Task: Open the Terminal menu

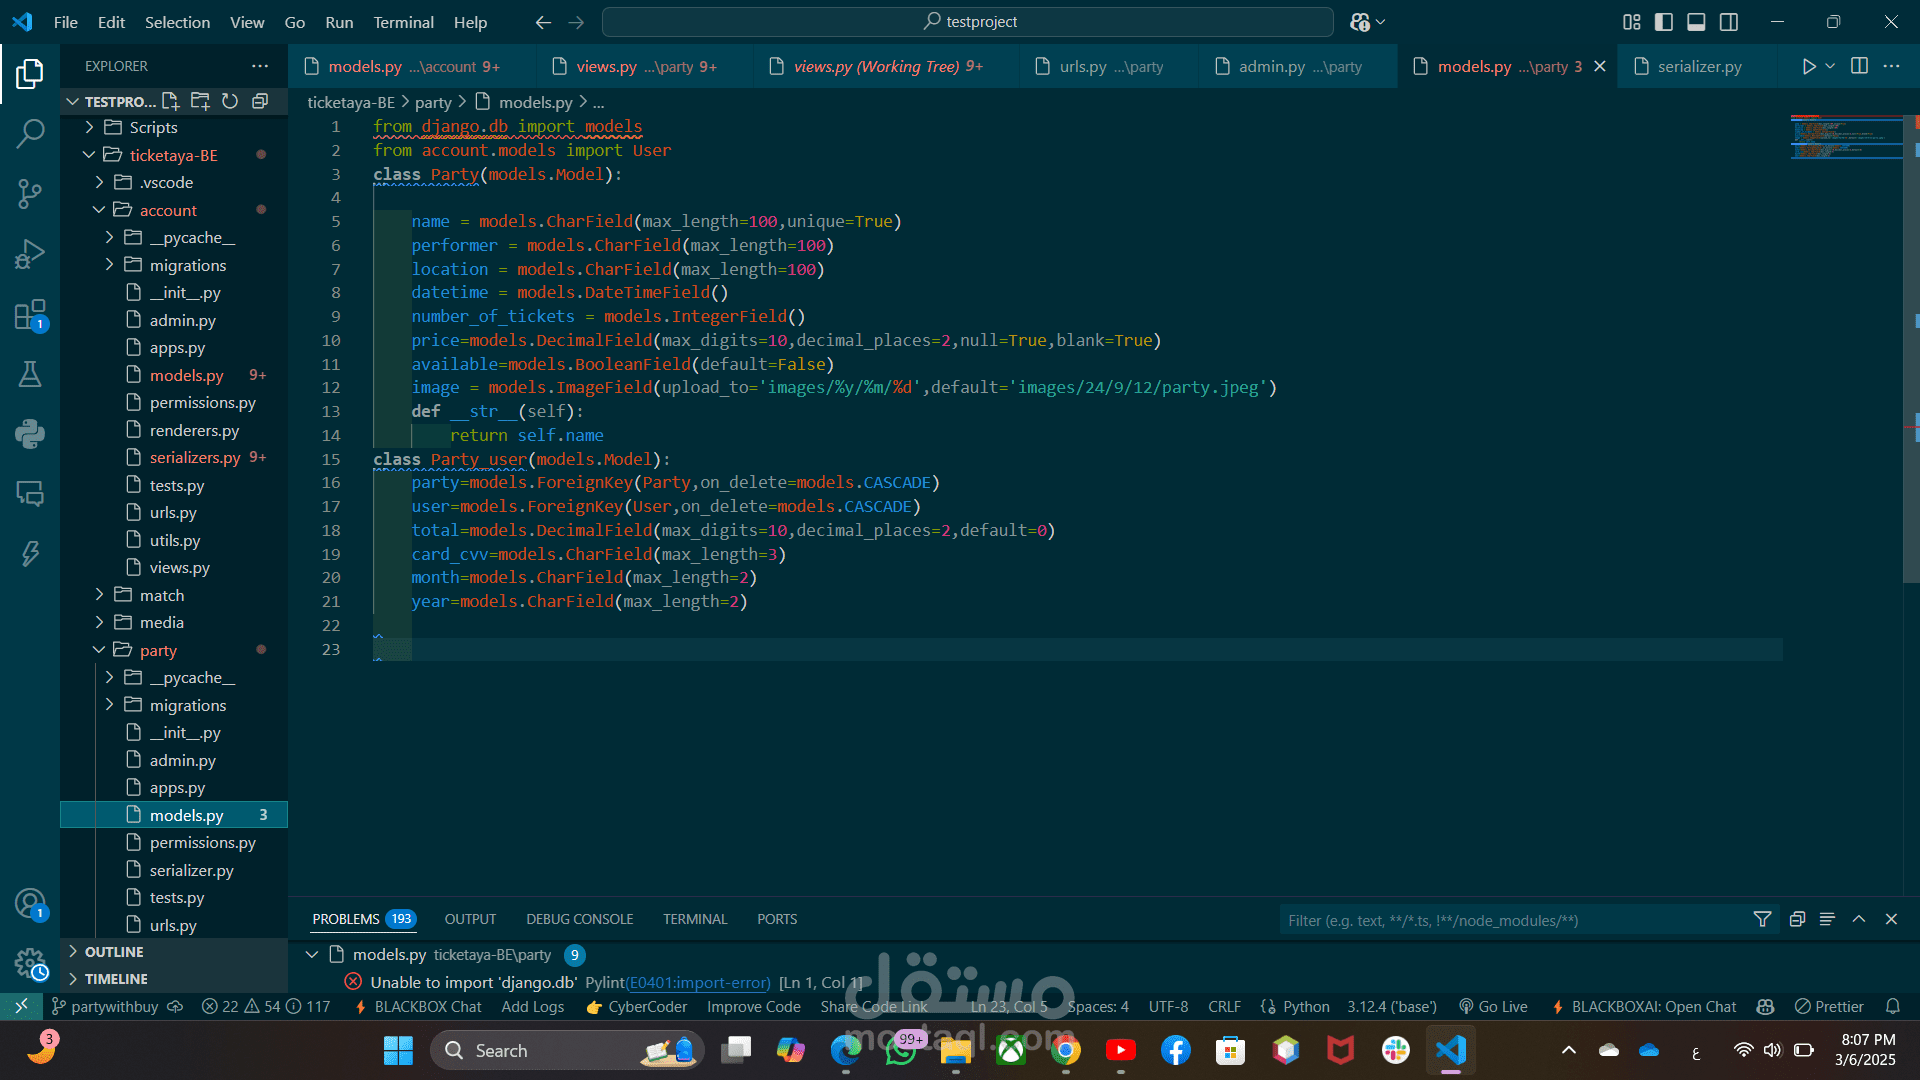Action: click(403, 22)
